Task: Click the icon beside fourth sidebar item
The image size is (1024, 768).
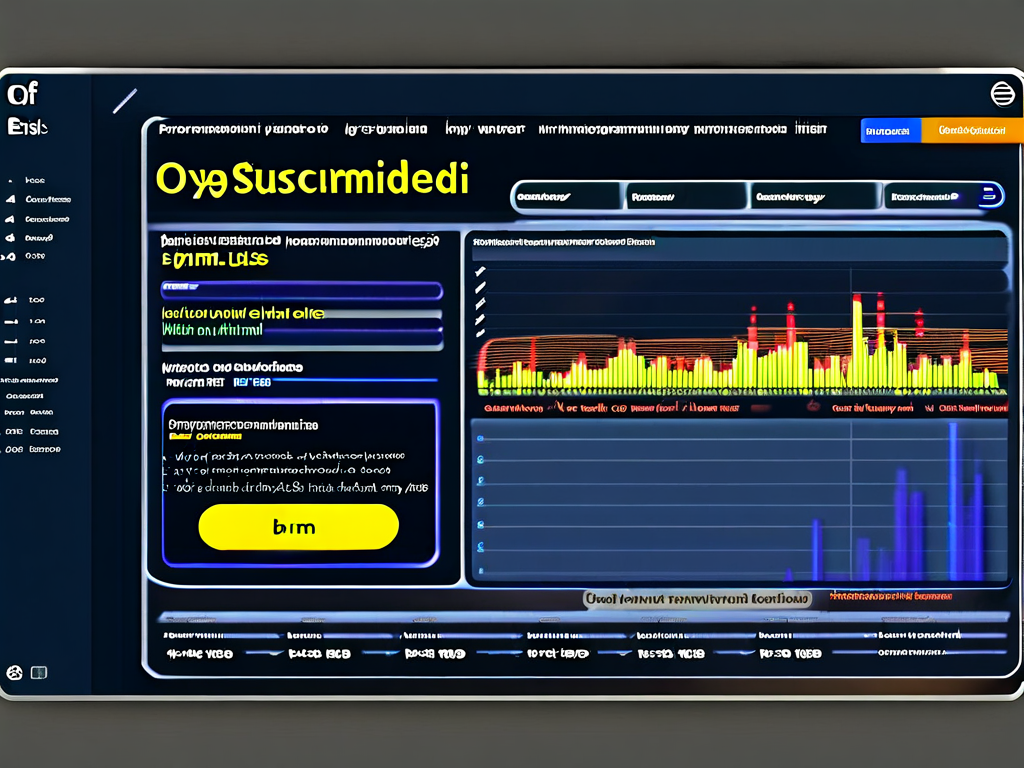Action: (x=10, y=238)
